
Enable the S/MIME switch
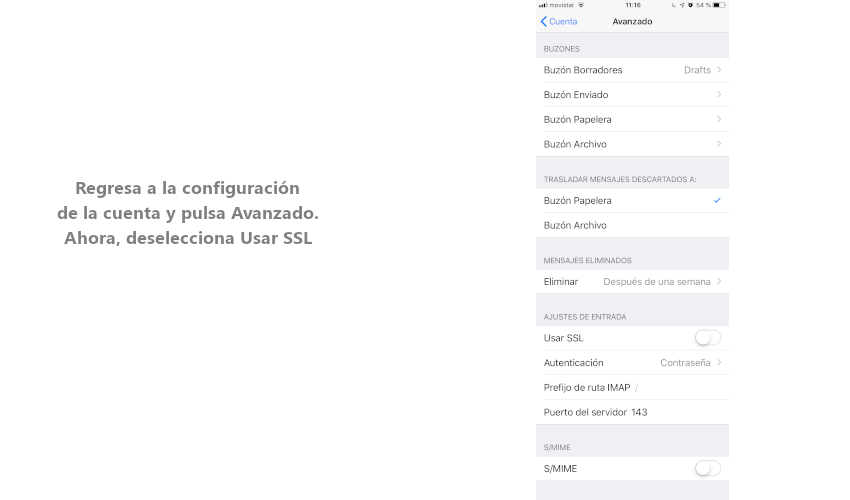[x=707, y=468]
